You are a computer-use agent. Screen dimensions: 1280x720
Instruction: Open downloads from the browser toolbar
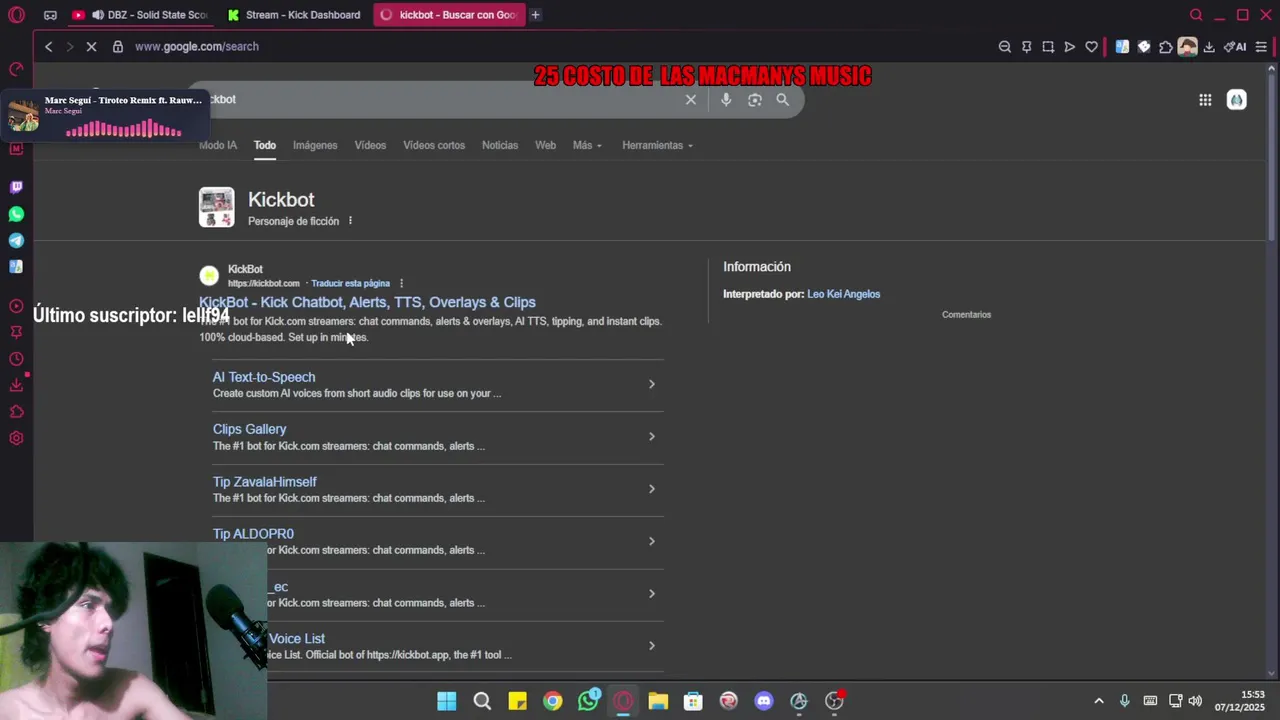coord(1209,46)
